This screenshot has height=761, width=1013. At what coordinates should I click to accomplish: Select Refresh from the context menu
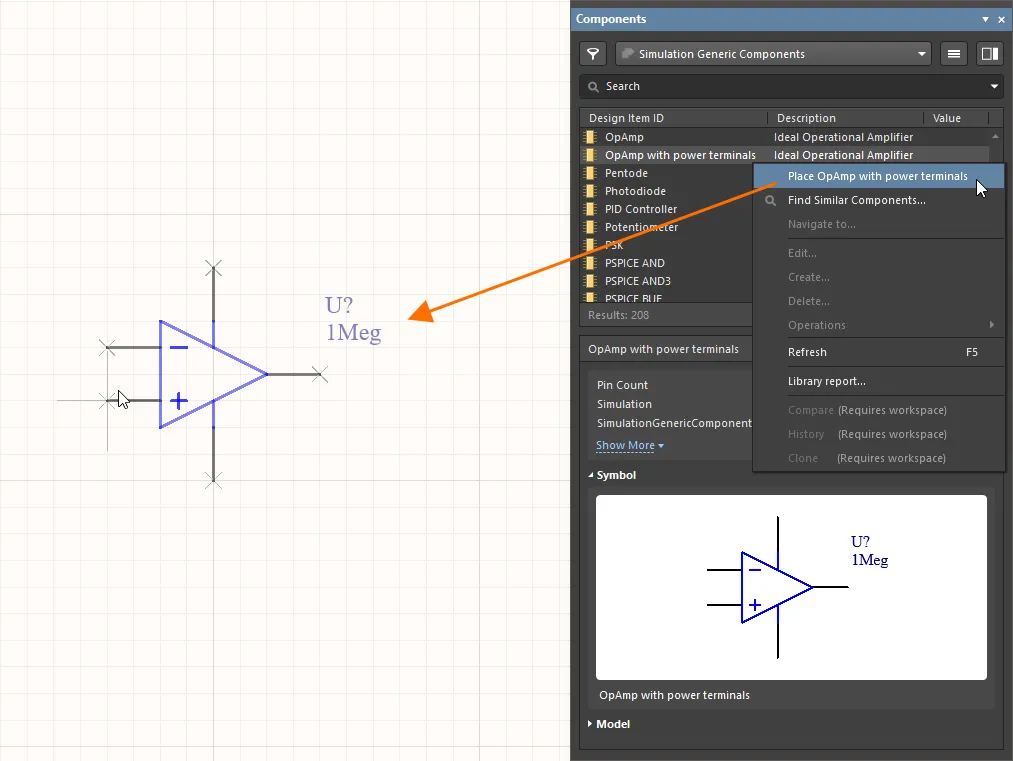[807, 352]
